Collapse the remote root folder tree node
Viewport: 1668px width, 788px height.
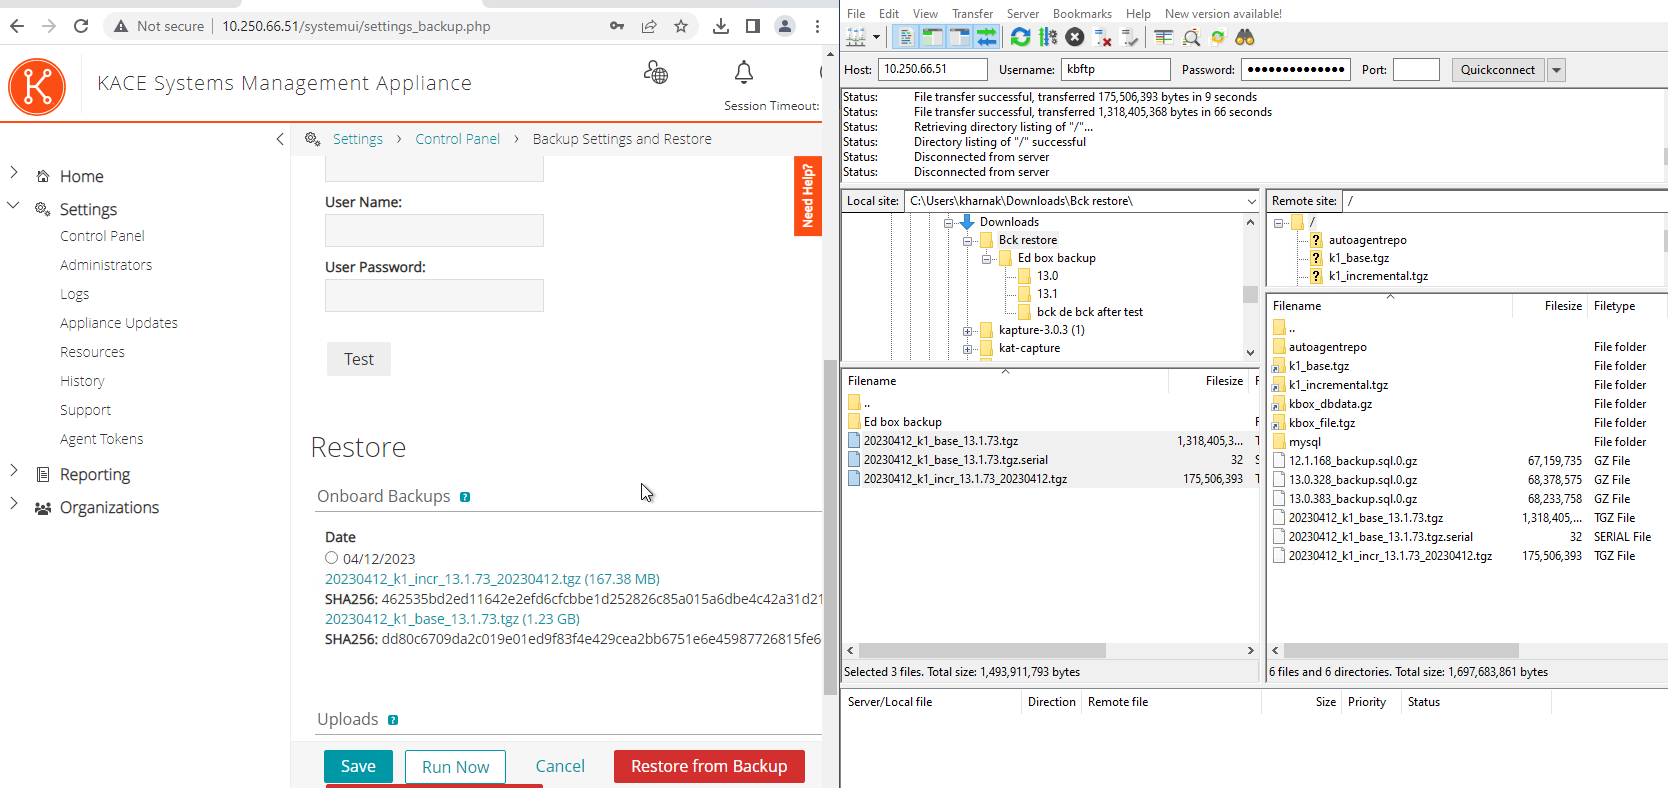pyautogui.click(x=1279, y=223)
